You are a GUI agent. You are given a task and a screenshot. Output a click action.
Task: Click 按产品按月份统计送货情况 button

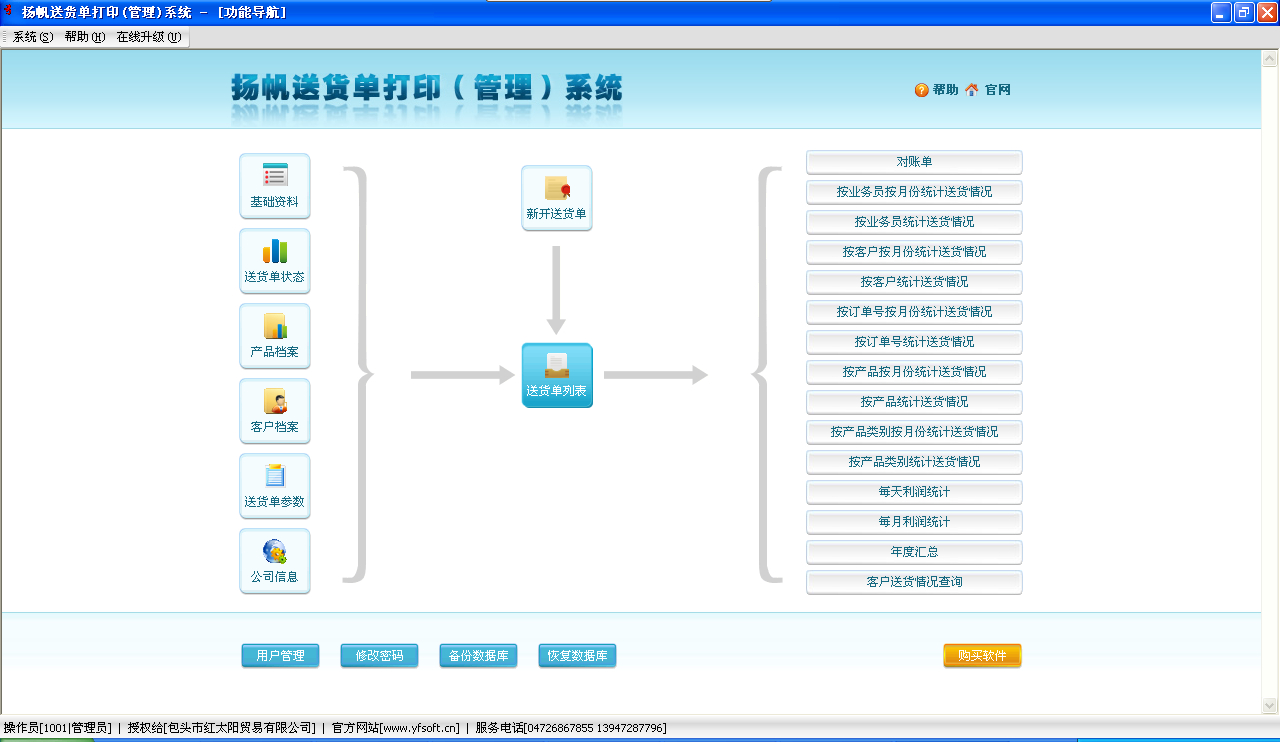click(x=914, y=372)
